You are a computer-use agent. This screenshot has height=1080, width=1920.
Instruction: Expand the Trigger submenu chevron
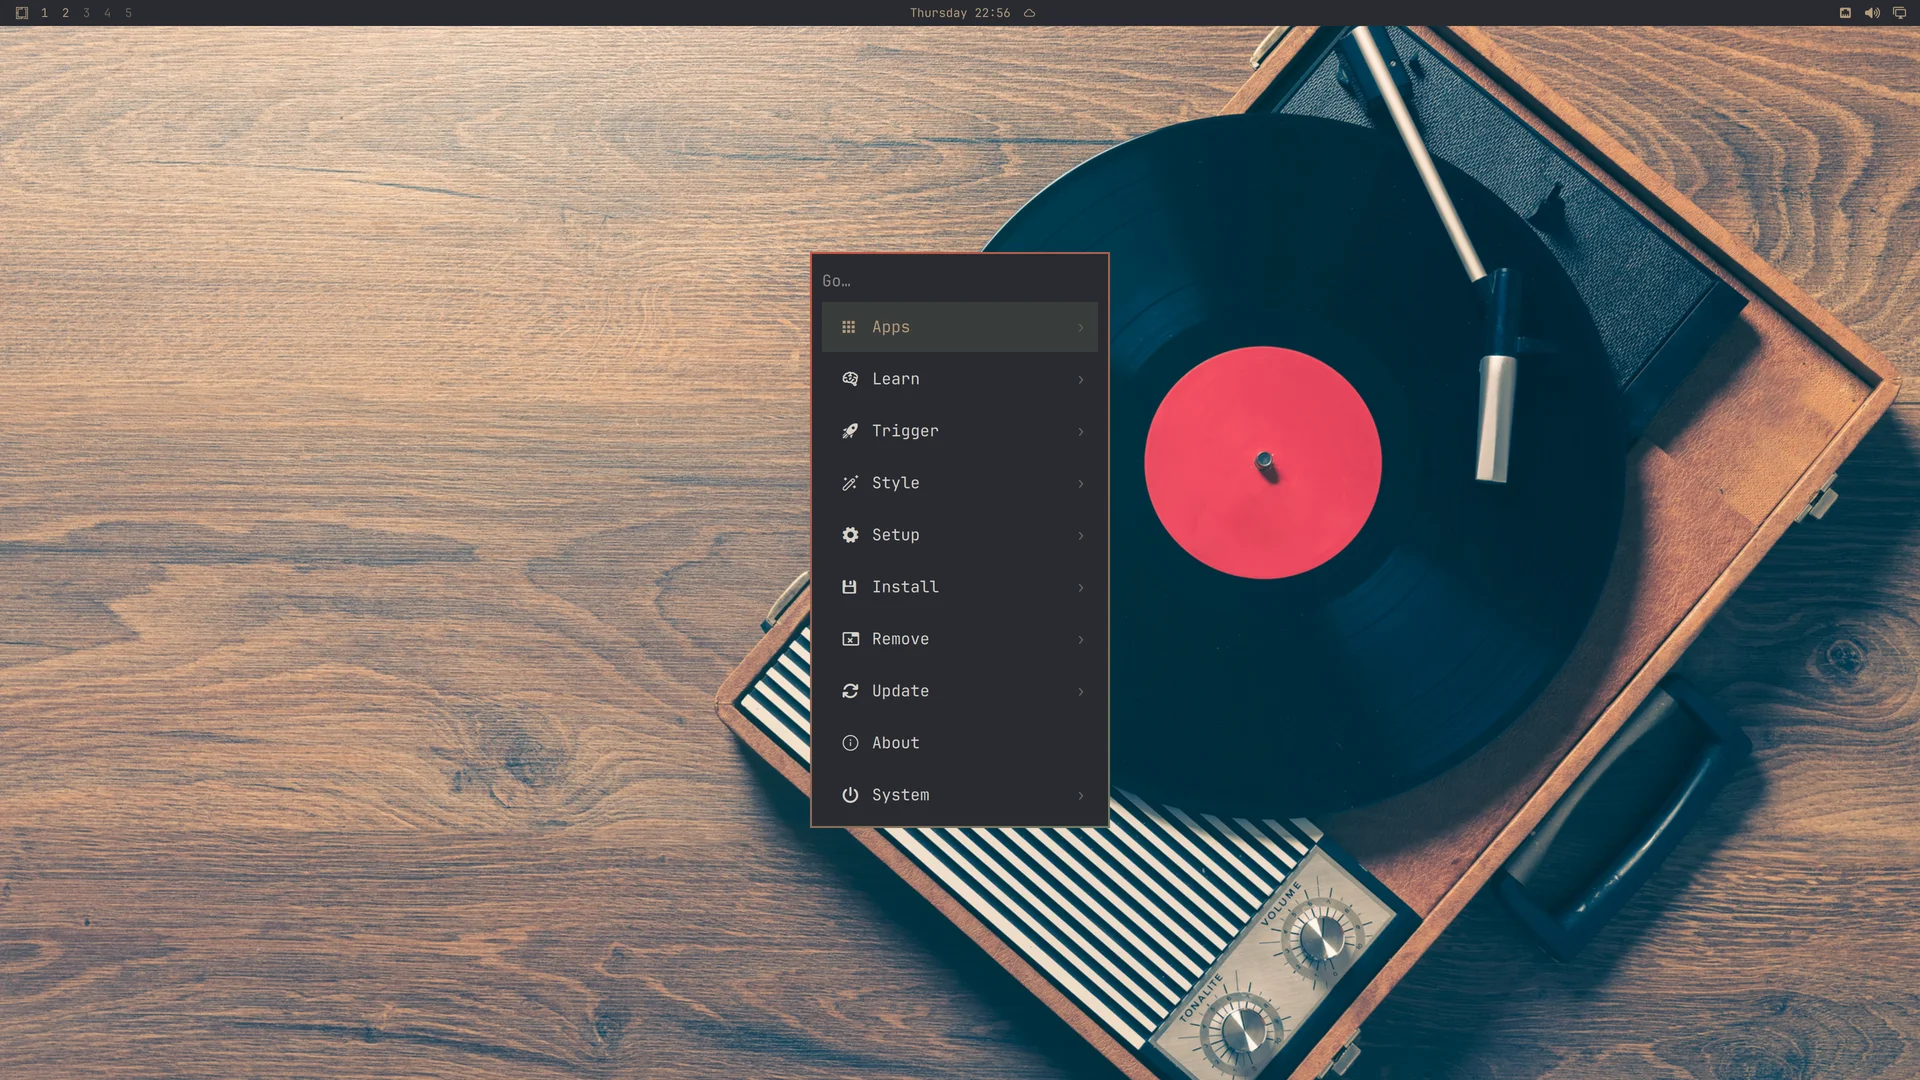[x=1081, y=431]
